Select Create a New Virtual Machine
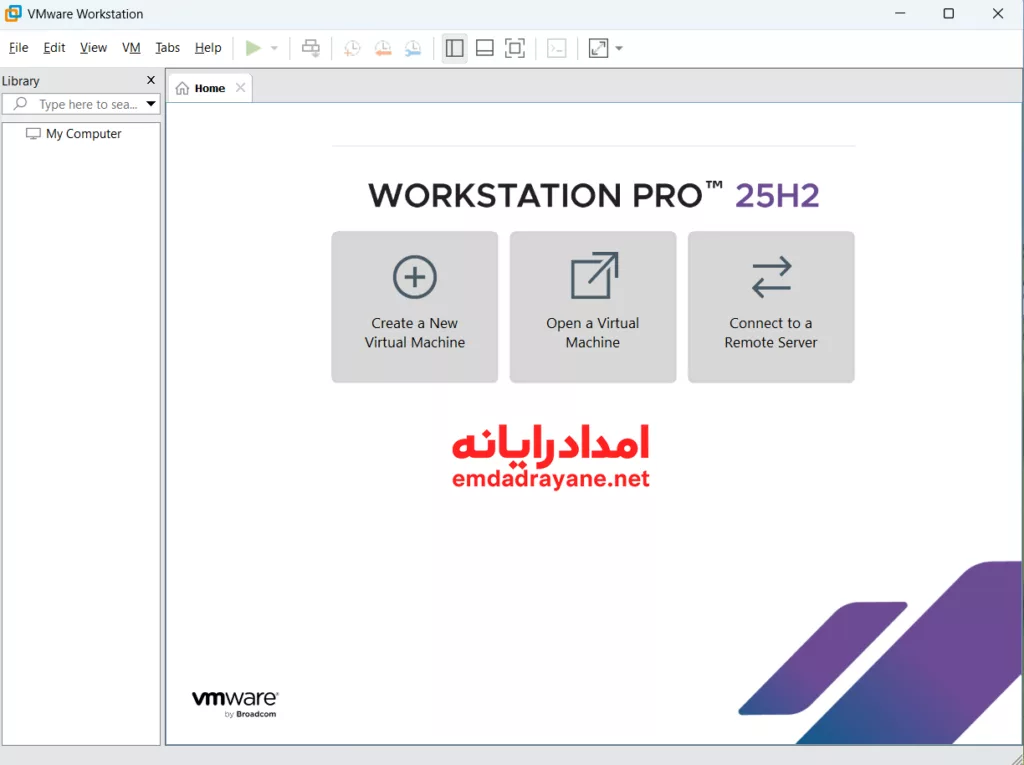This screenshot has height=765, width=1024. point(414,306)
